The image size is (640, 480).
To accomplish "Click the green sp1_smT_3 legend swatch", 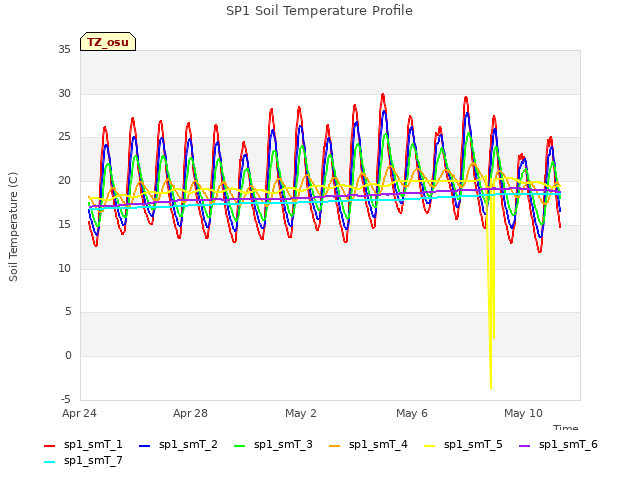I will (240, 446).
